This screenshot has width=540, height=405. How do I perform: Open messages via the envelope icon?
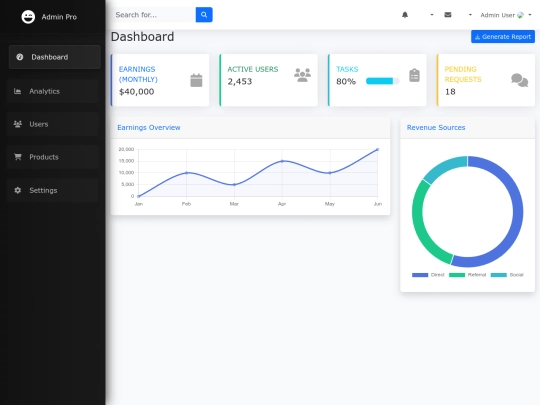448,15
